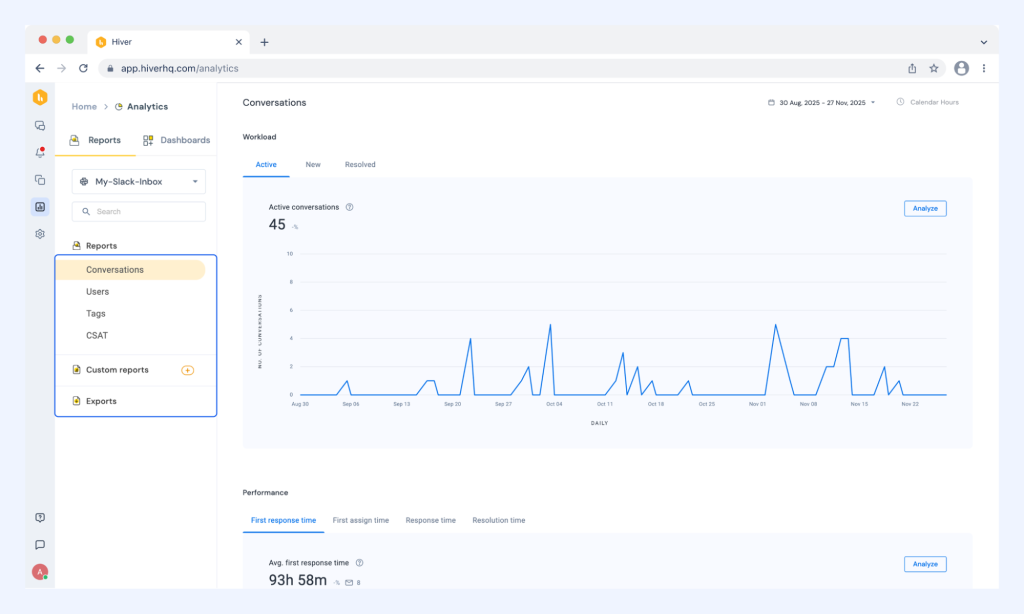
Task: Open browser three-dot menu
Action: [984, 68]
